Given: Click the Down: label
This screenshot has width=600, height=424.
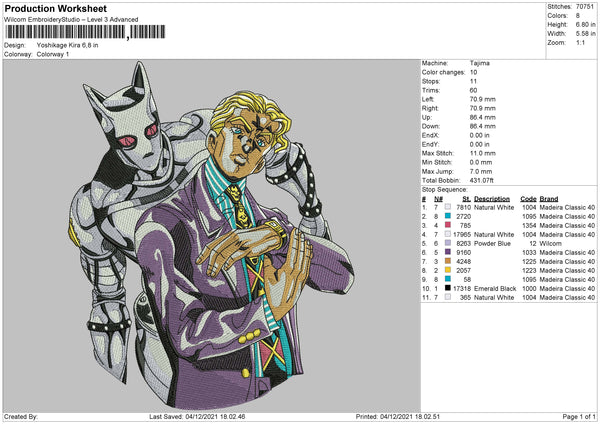Looking at the screenshot, I should click(x=431, y=126).
